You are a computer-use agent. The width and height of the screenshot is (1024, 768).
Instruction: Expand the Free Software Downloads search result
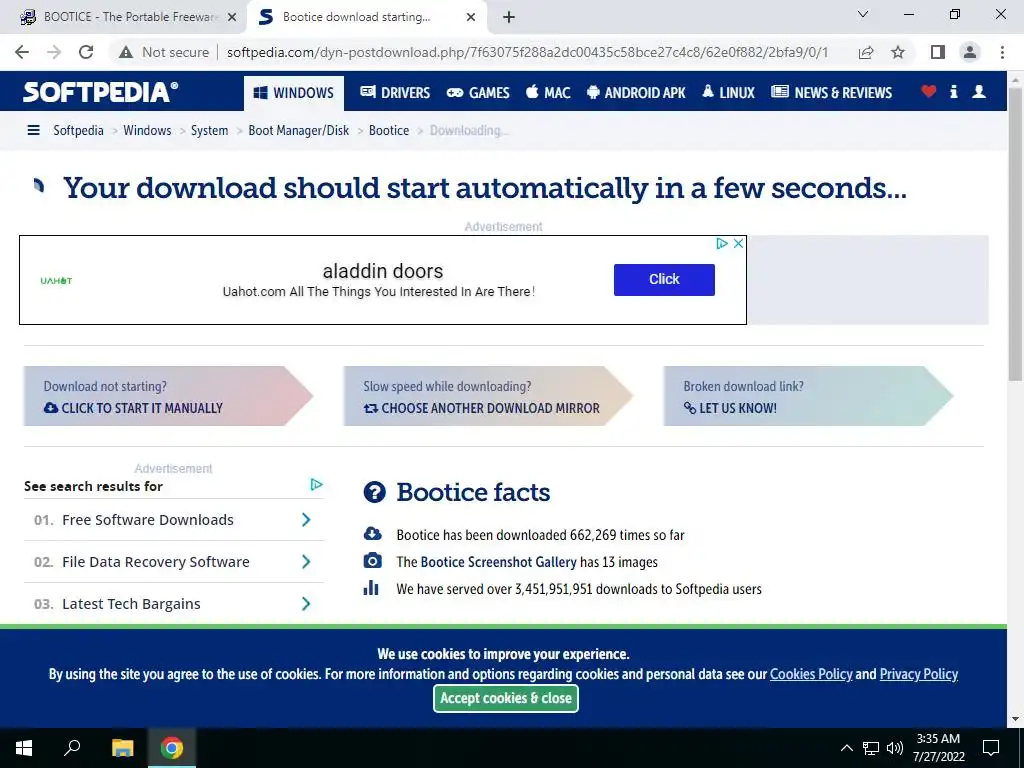[x=174, y=520]
